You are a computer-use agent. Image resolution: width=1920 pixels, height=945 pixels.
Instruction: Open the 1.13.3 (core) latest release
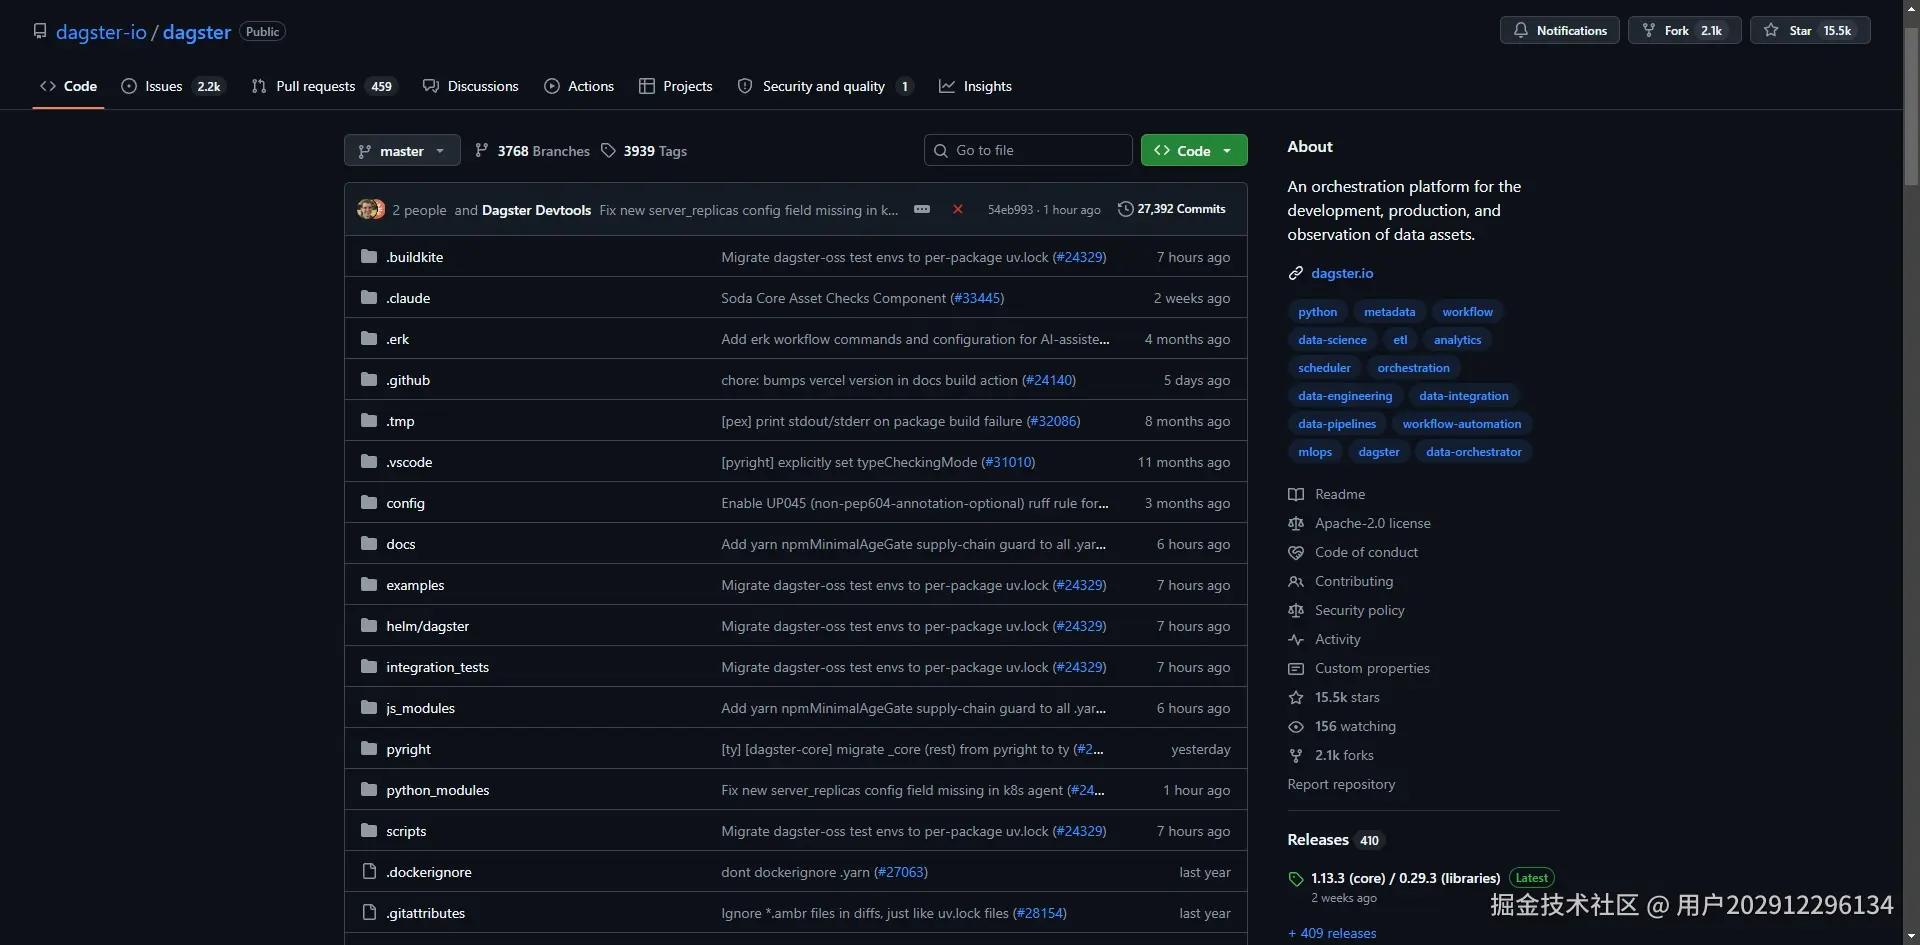click(x=1405, y=878)
